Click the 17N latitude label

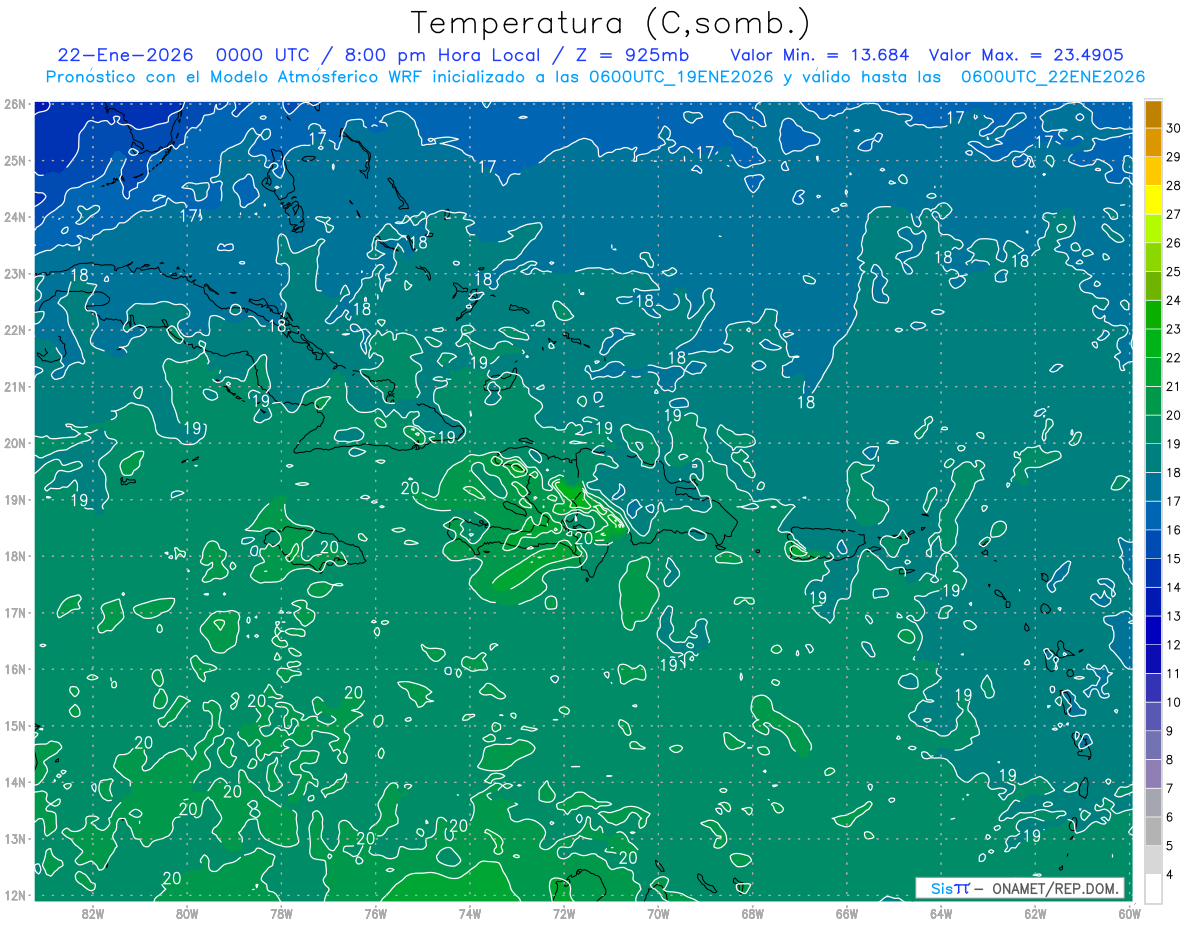coord(15,612)
